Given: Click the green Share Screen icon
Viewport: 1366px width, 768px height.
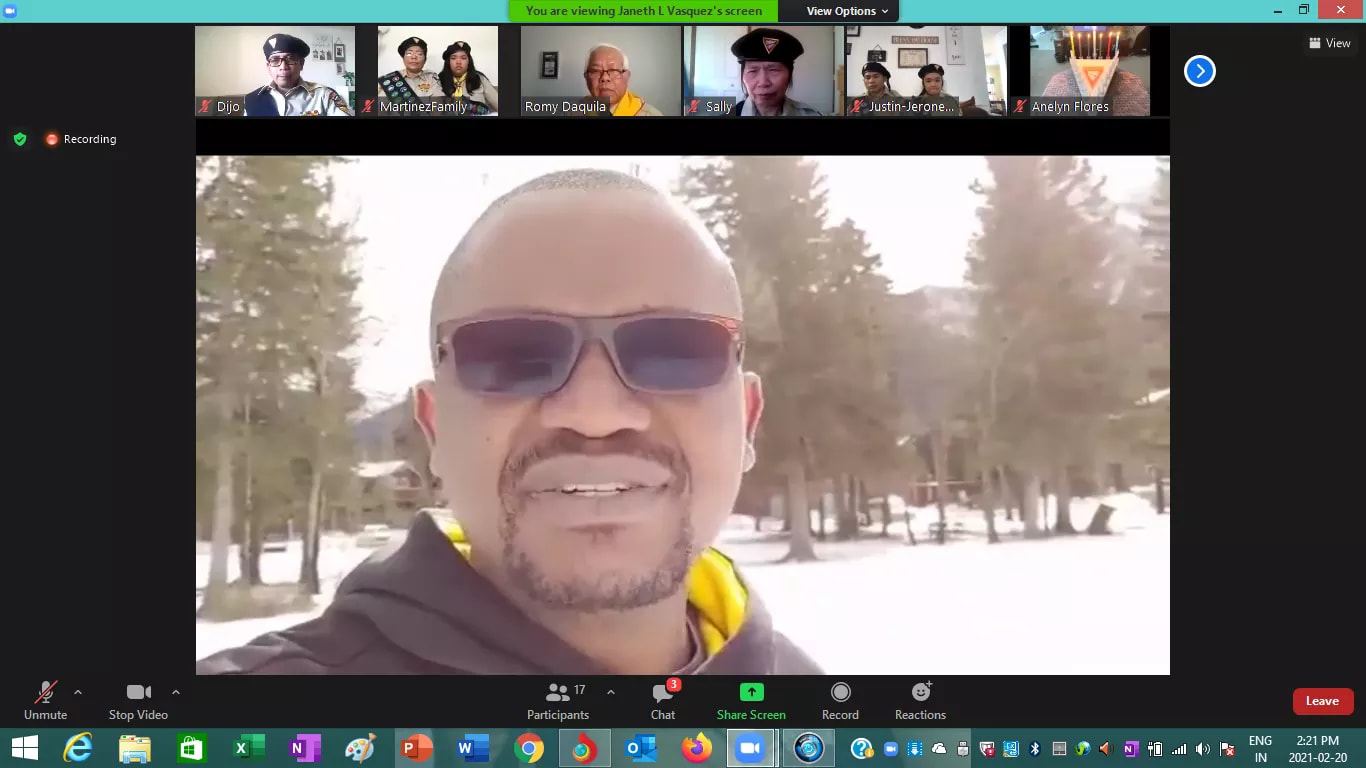Looking at the screenshot, I should [x=751, y=692].
